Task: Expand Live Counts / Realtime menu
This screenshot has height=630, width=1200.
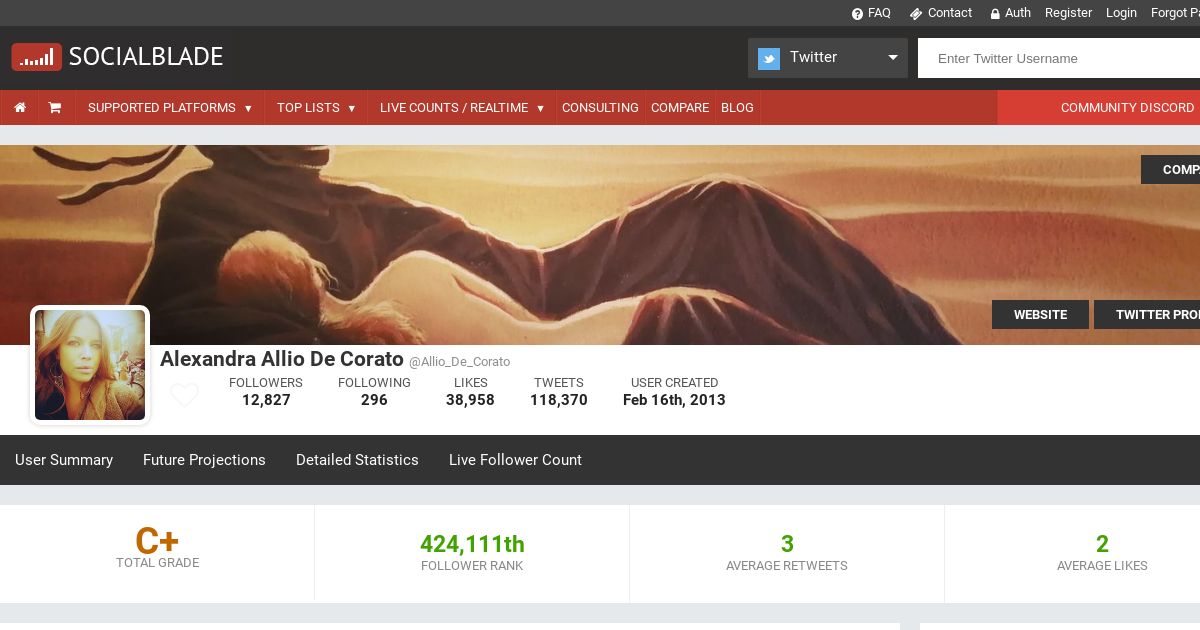Action: [462, 108]
